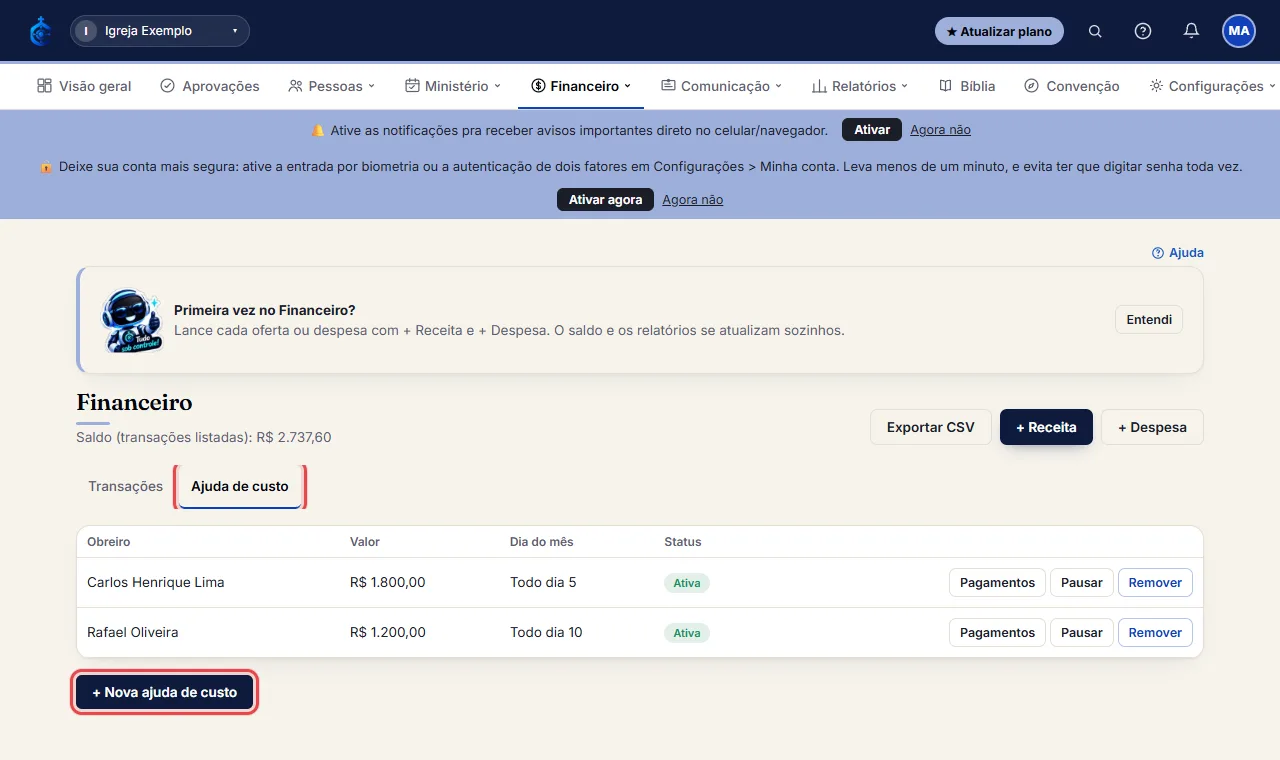Click + Nova ajuda de custo button
Screen dimensions: 1280x760
pyautogui.click(x=165, y=692)
